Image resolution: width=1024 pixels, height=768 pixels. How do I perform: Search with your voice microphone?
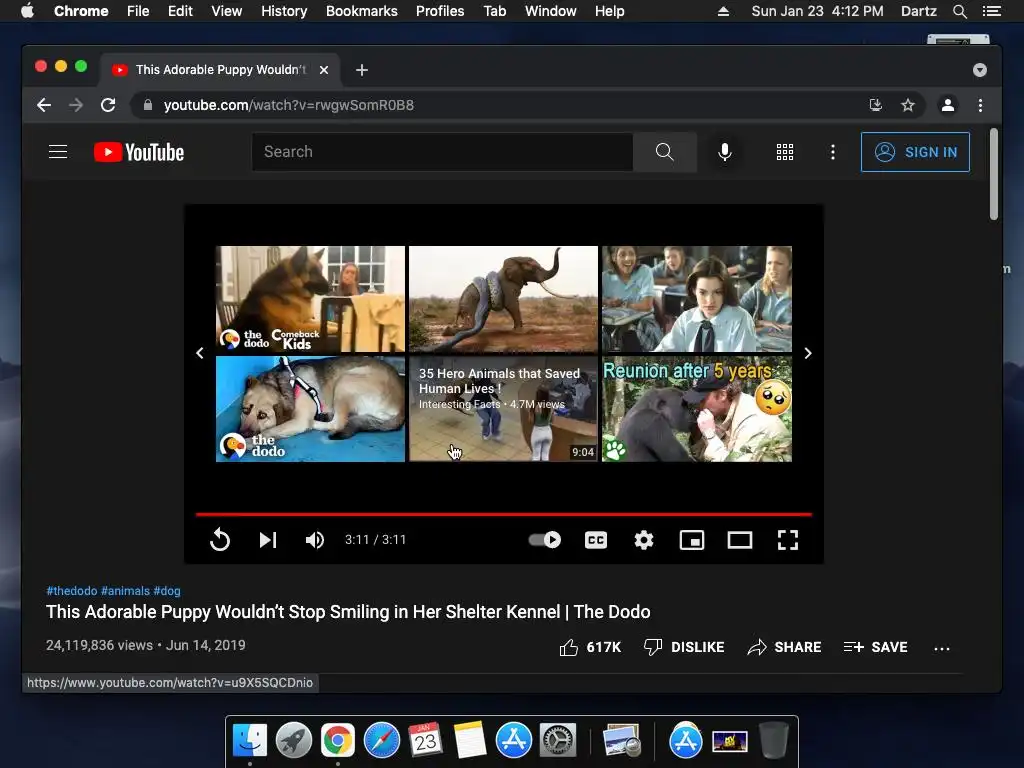pos(725,152)
